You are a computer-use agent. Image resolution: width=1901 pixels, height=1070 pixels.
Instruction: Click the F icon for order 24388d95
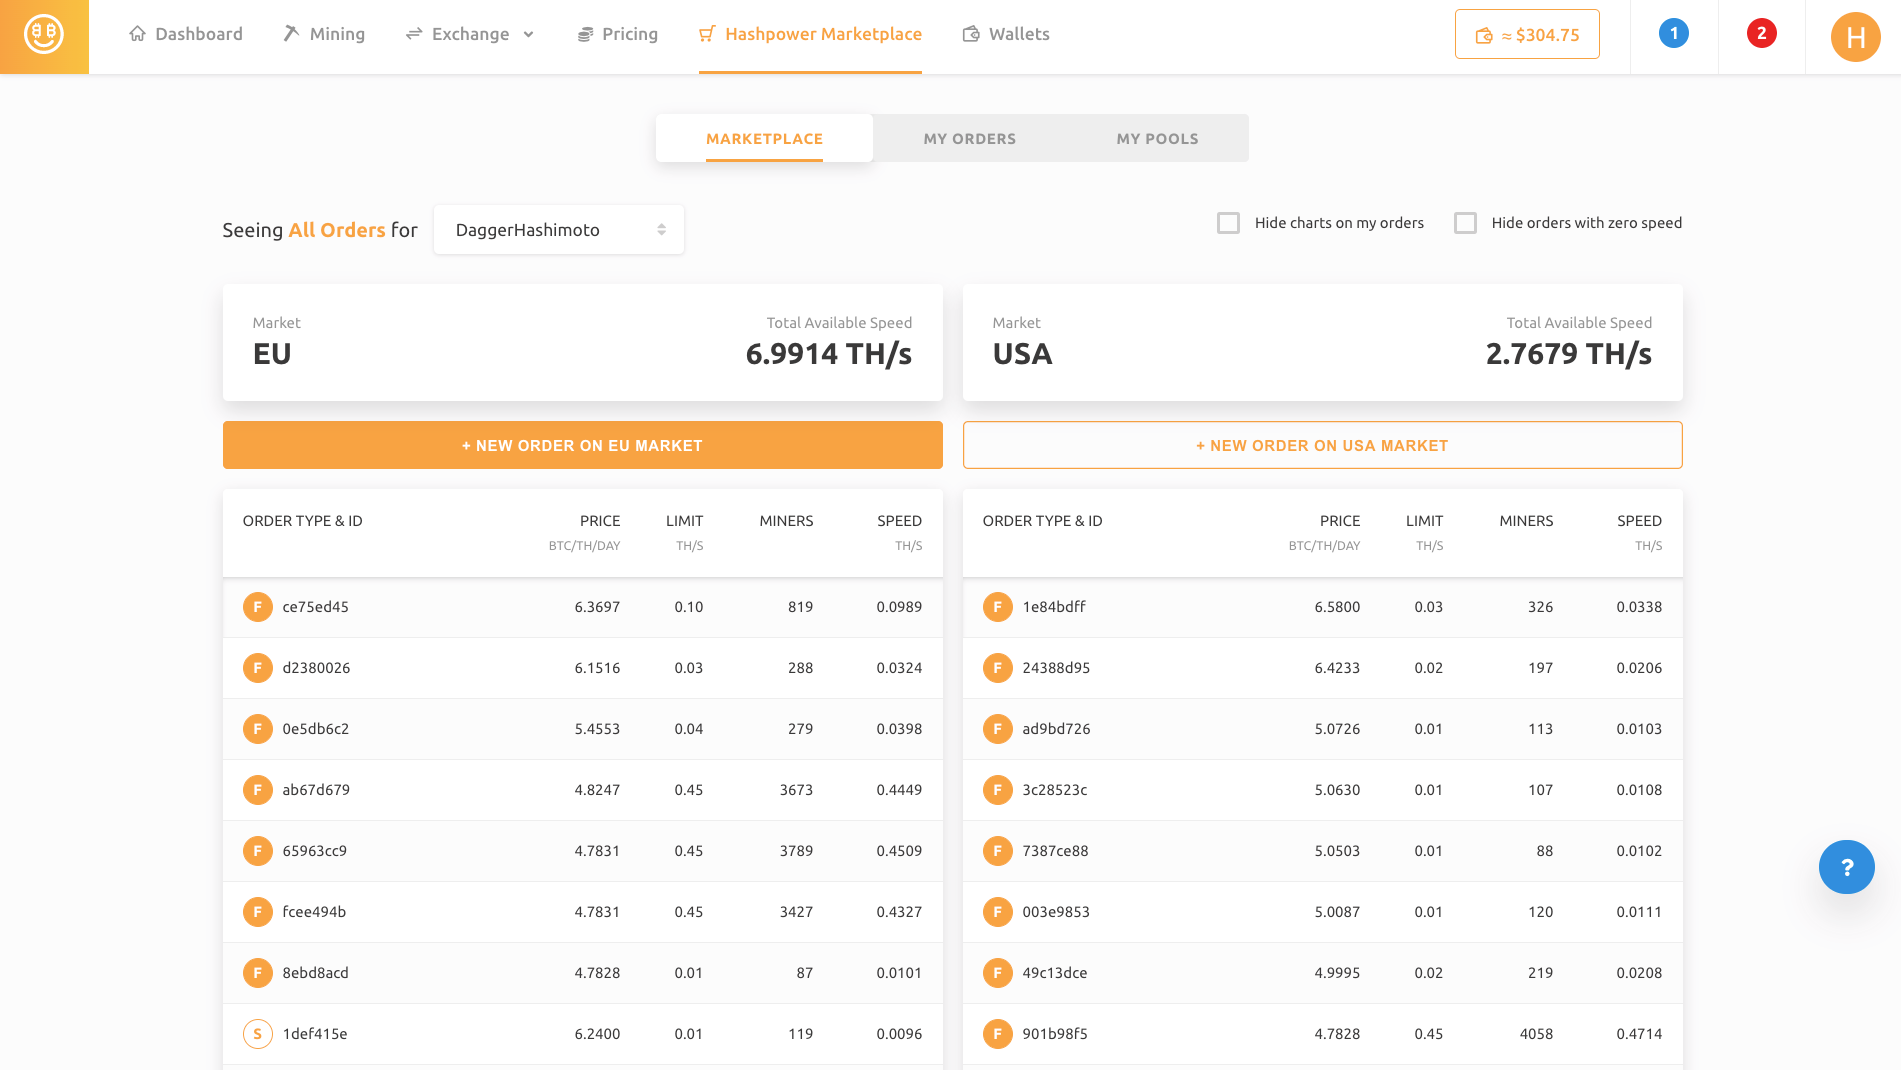[998, 668]
